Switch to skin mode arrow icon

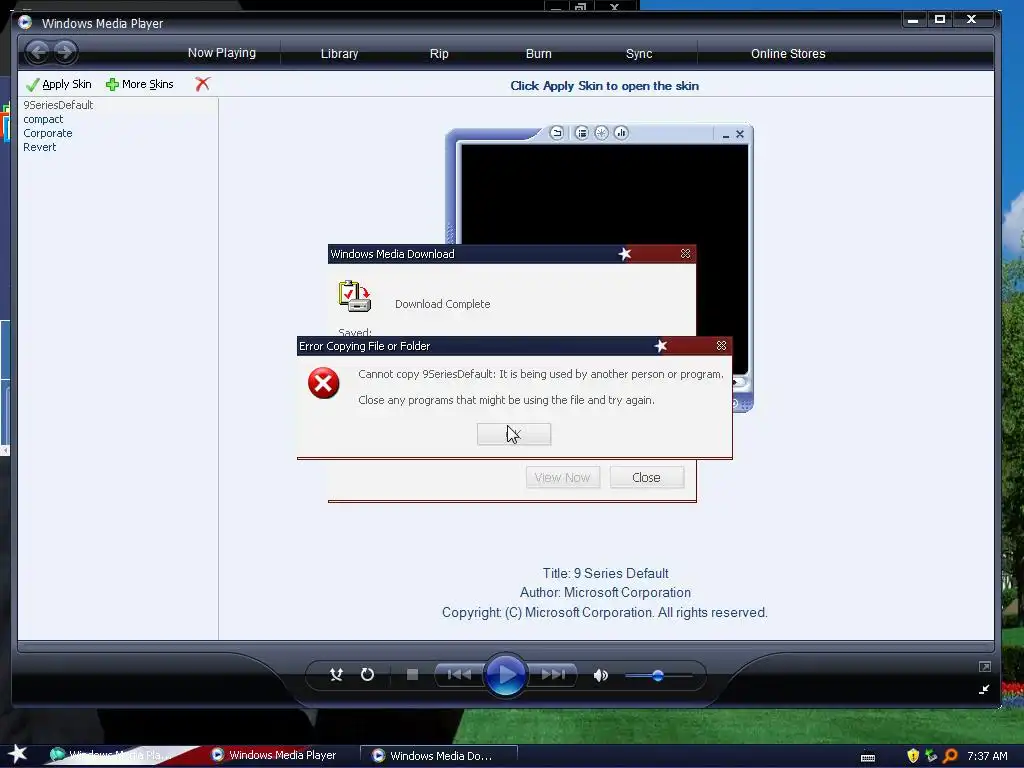(984, 689)
